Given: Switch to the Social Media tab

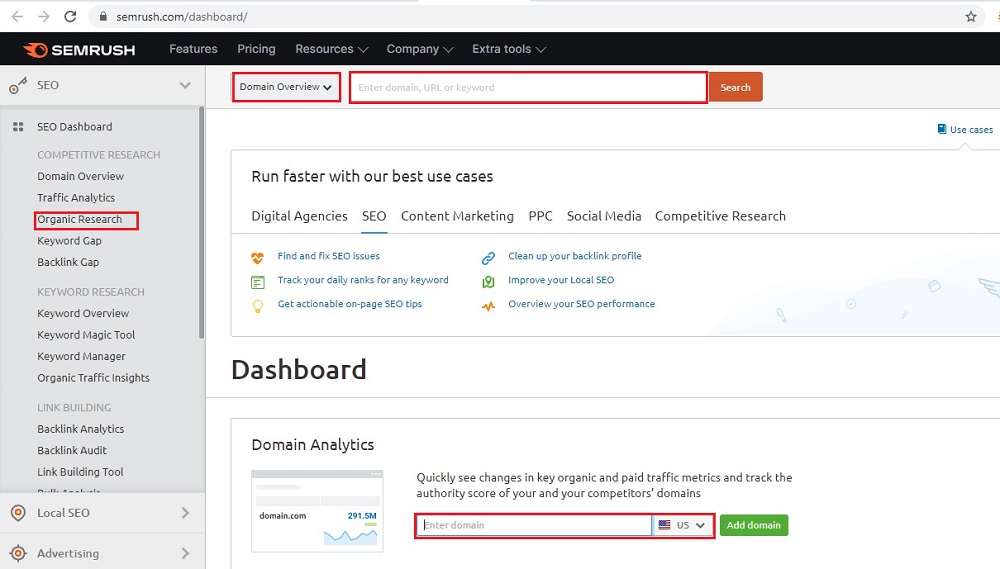Looking at the screenshot, I should point(604,216).
